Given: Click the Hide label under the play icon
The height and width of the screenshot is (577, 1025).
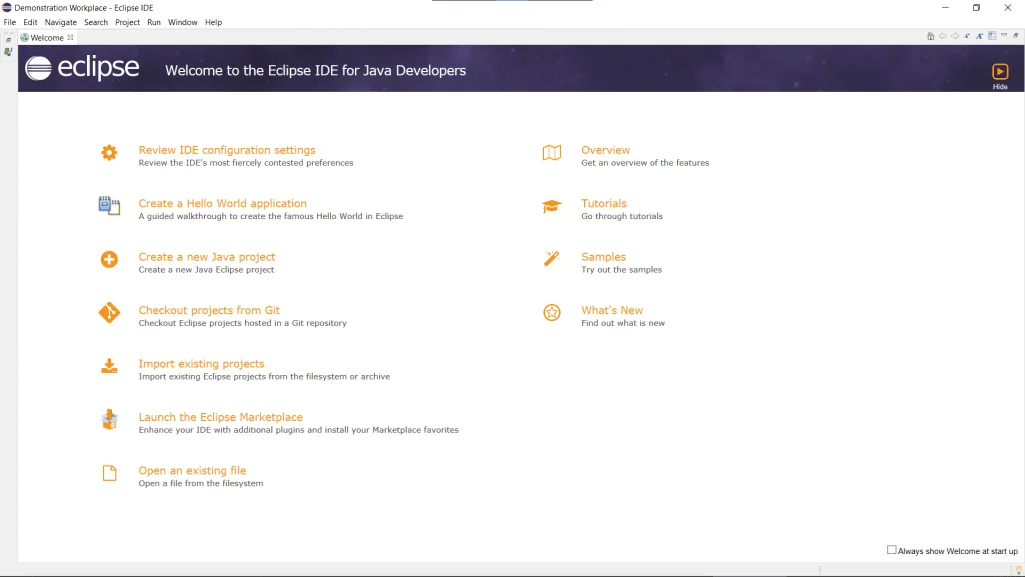Looking at the screenshot, I should pos(1000,87).
